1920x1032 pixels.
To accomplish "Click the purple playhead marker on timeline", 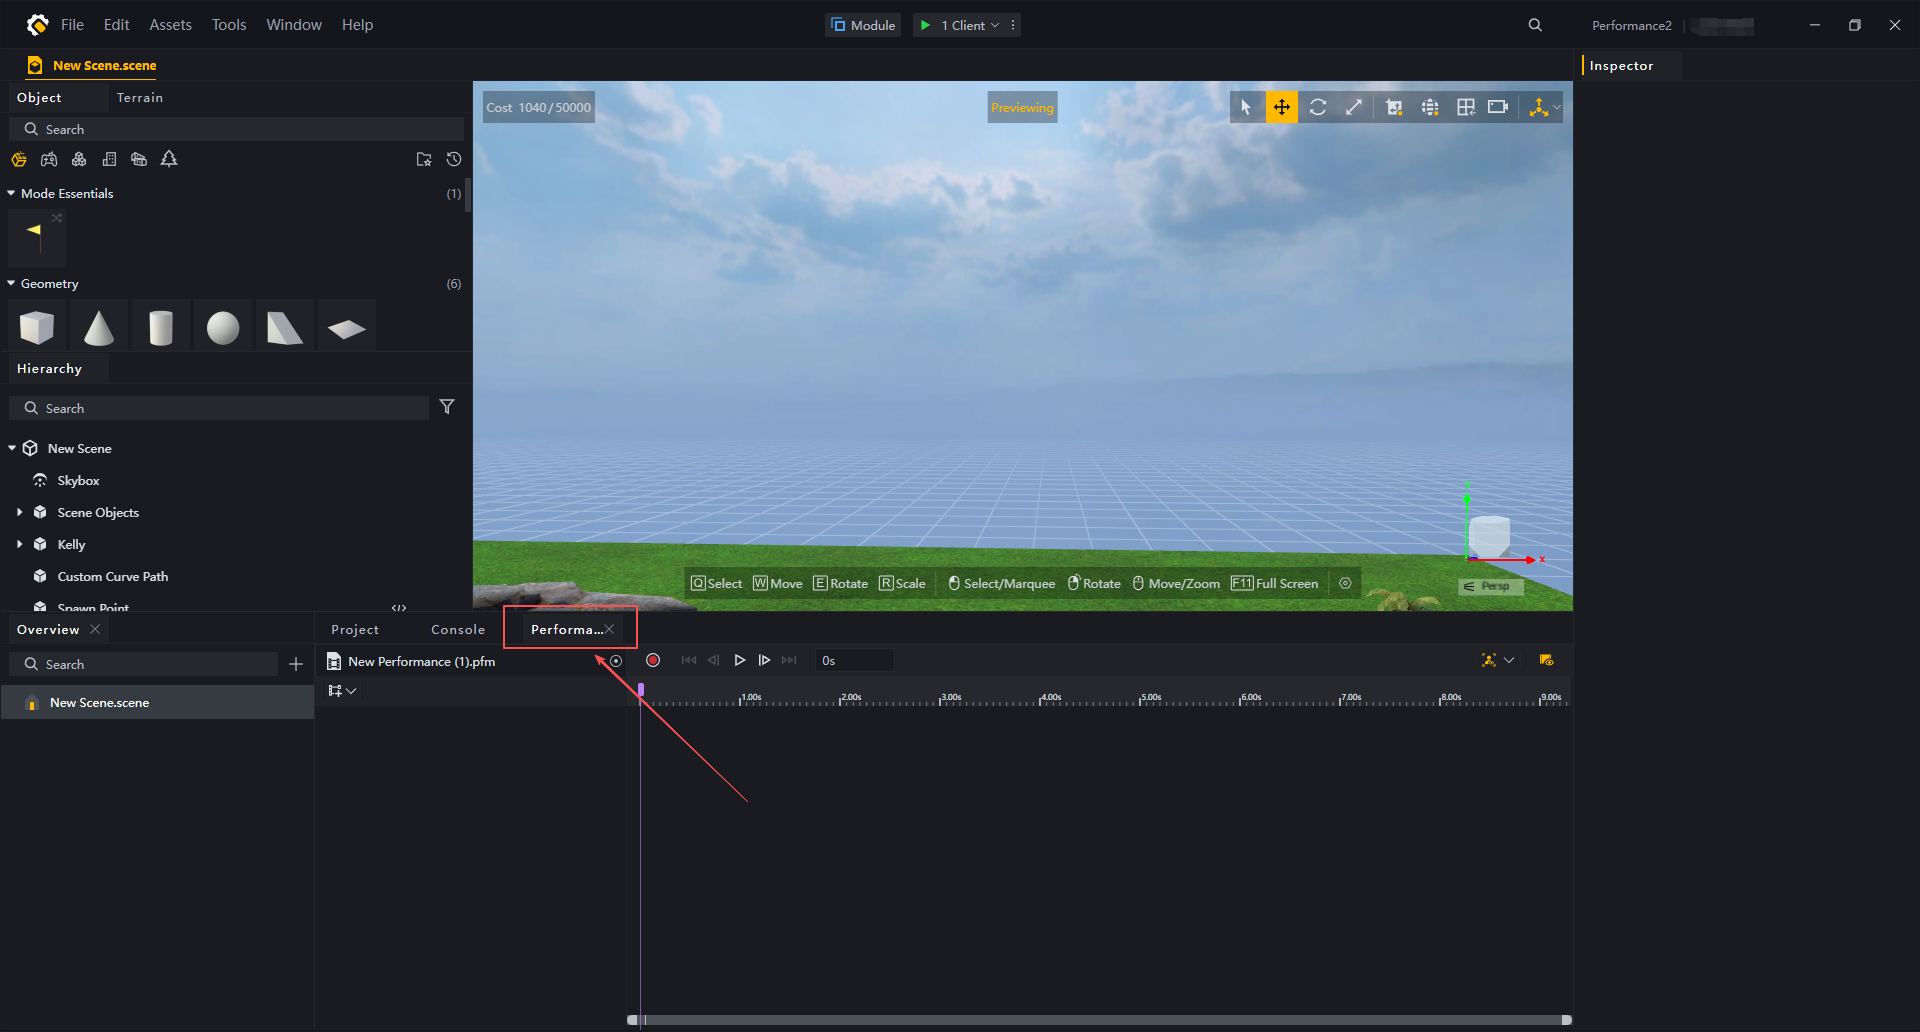I will click(641, 690).
